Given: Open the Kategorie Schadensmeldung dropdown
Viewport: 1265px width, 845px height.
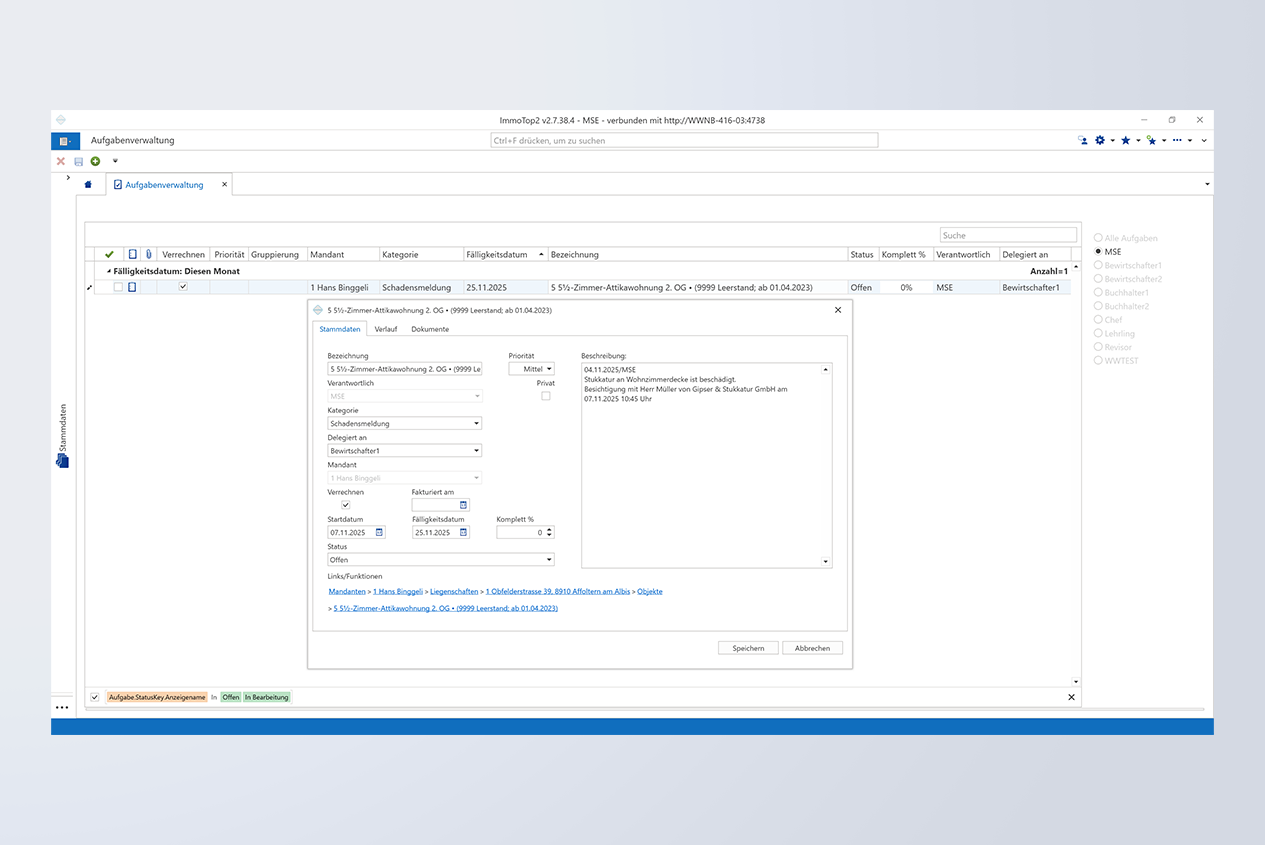Looking at the screenshot, I should [x=476, y=424].
